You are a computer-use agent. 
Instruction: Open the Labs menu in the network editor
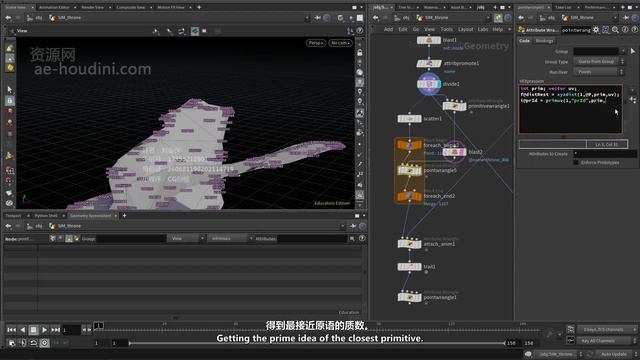483,29
